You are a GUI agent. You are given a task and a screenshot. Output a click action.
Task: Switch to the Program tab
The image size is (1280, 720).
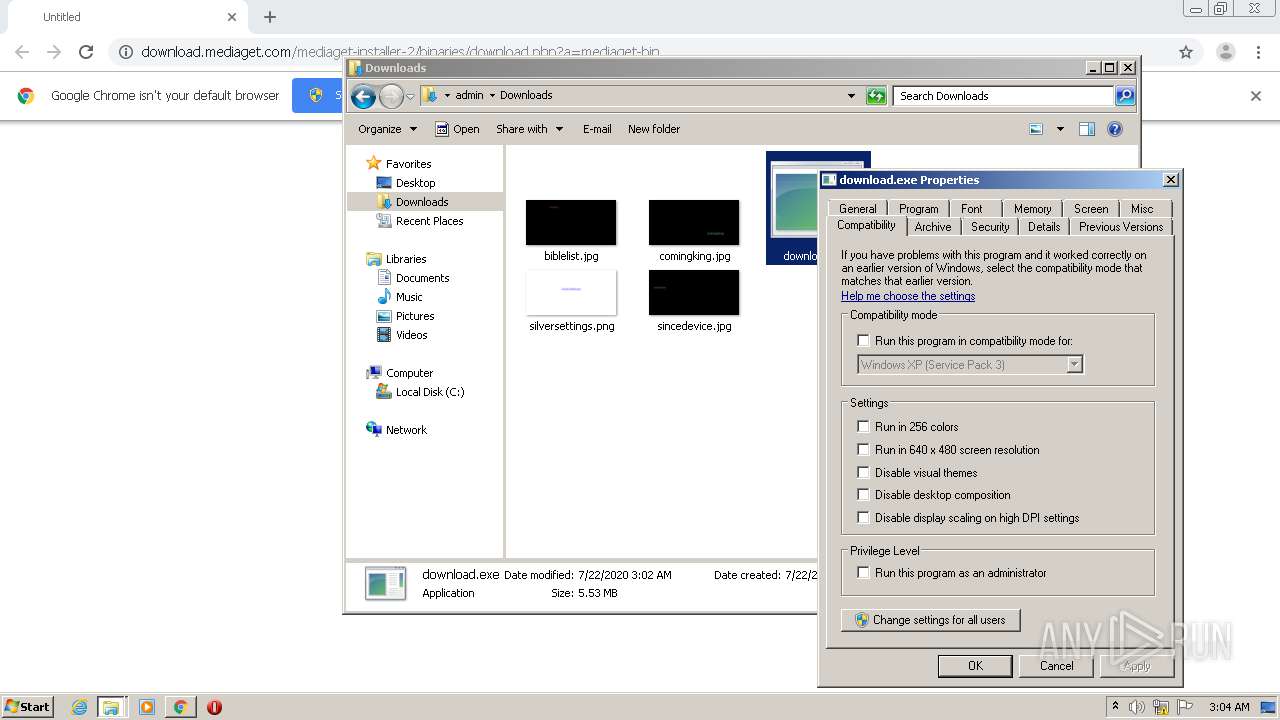(918, 209)
